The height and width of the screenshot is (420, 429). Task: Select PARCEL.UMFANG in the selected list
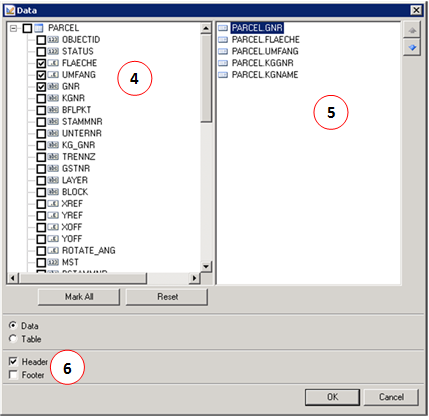click(265, 52)
